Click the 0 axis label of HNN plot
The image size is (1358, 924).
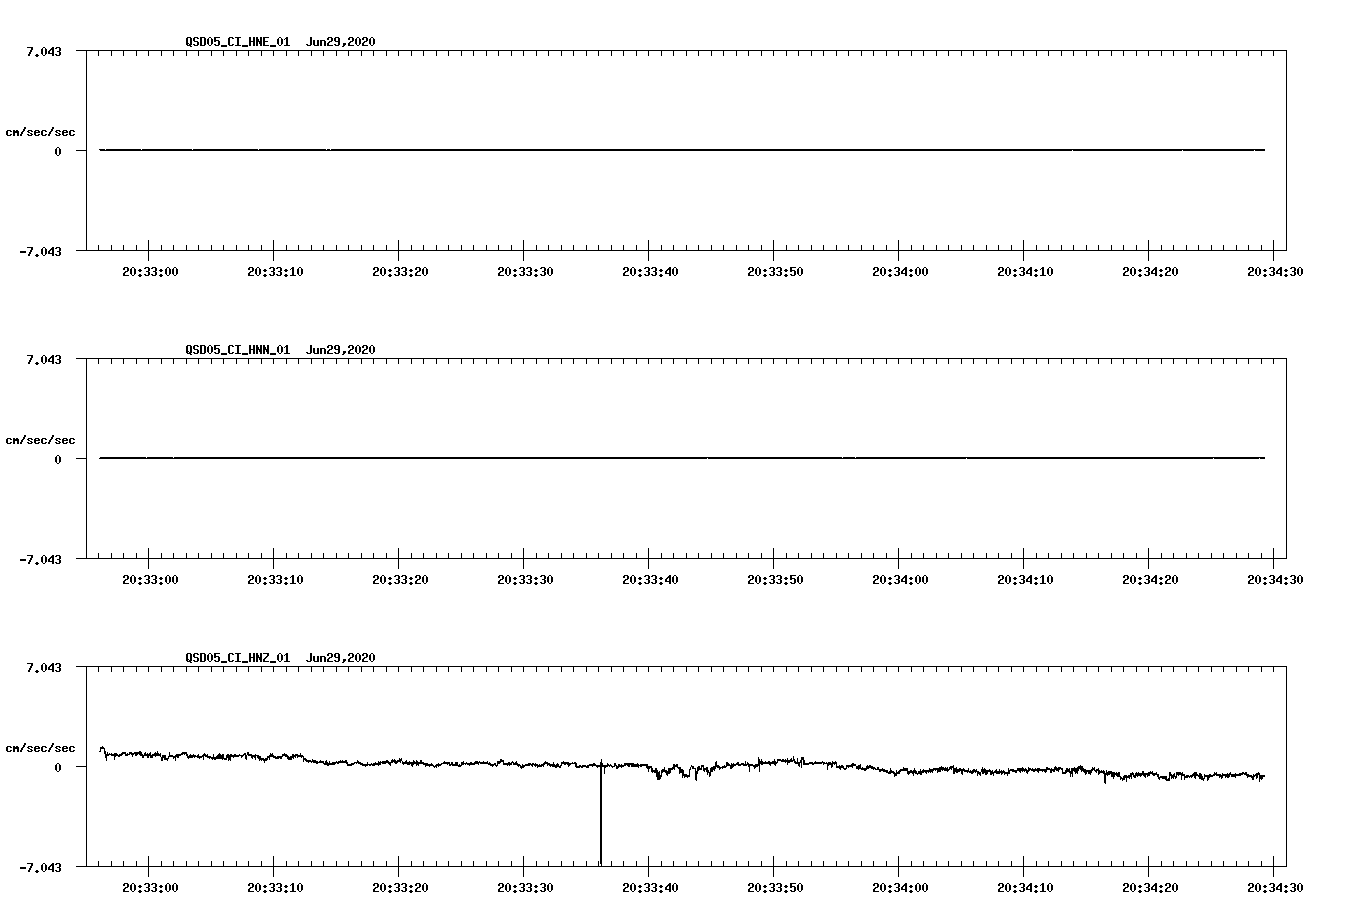click(x=58, y=459)
